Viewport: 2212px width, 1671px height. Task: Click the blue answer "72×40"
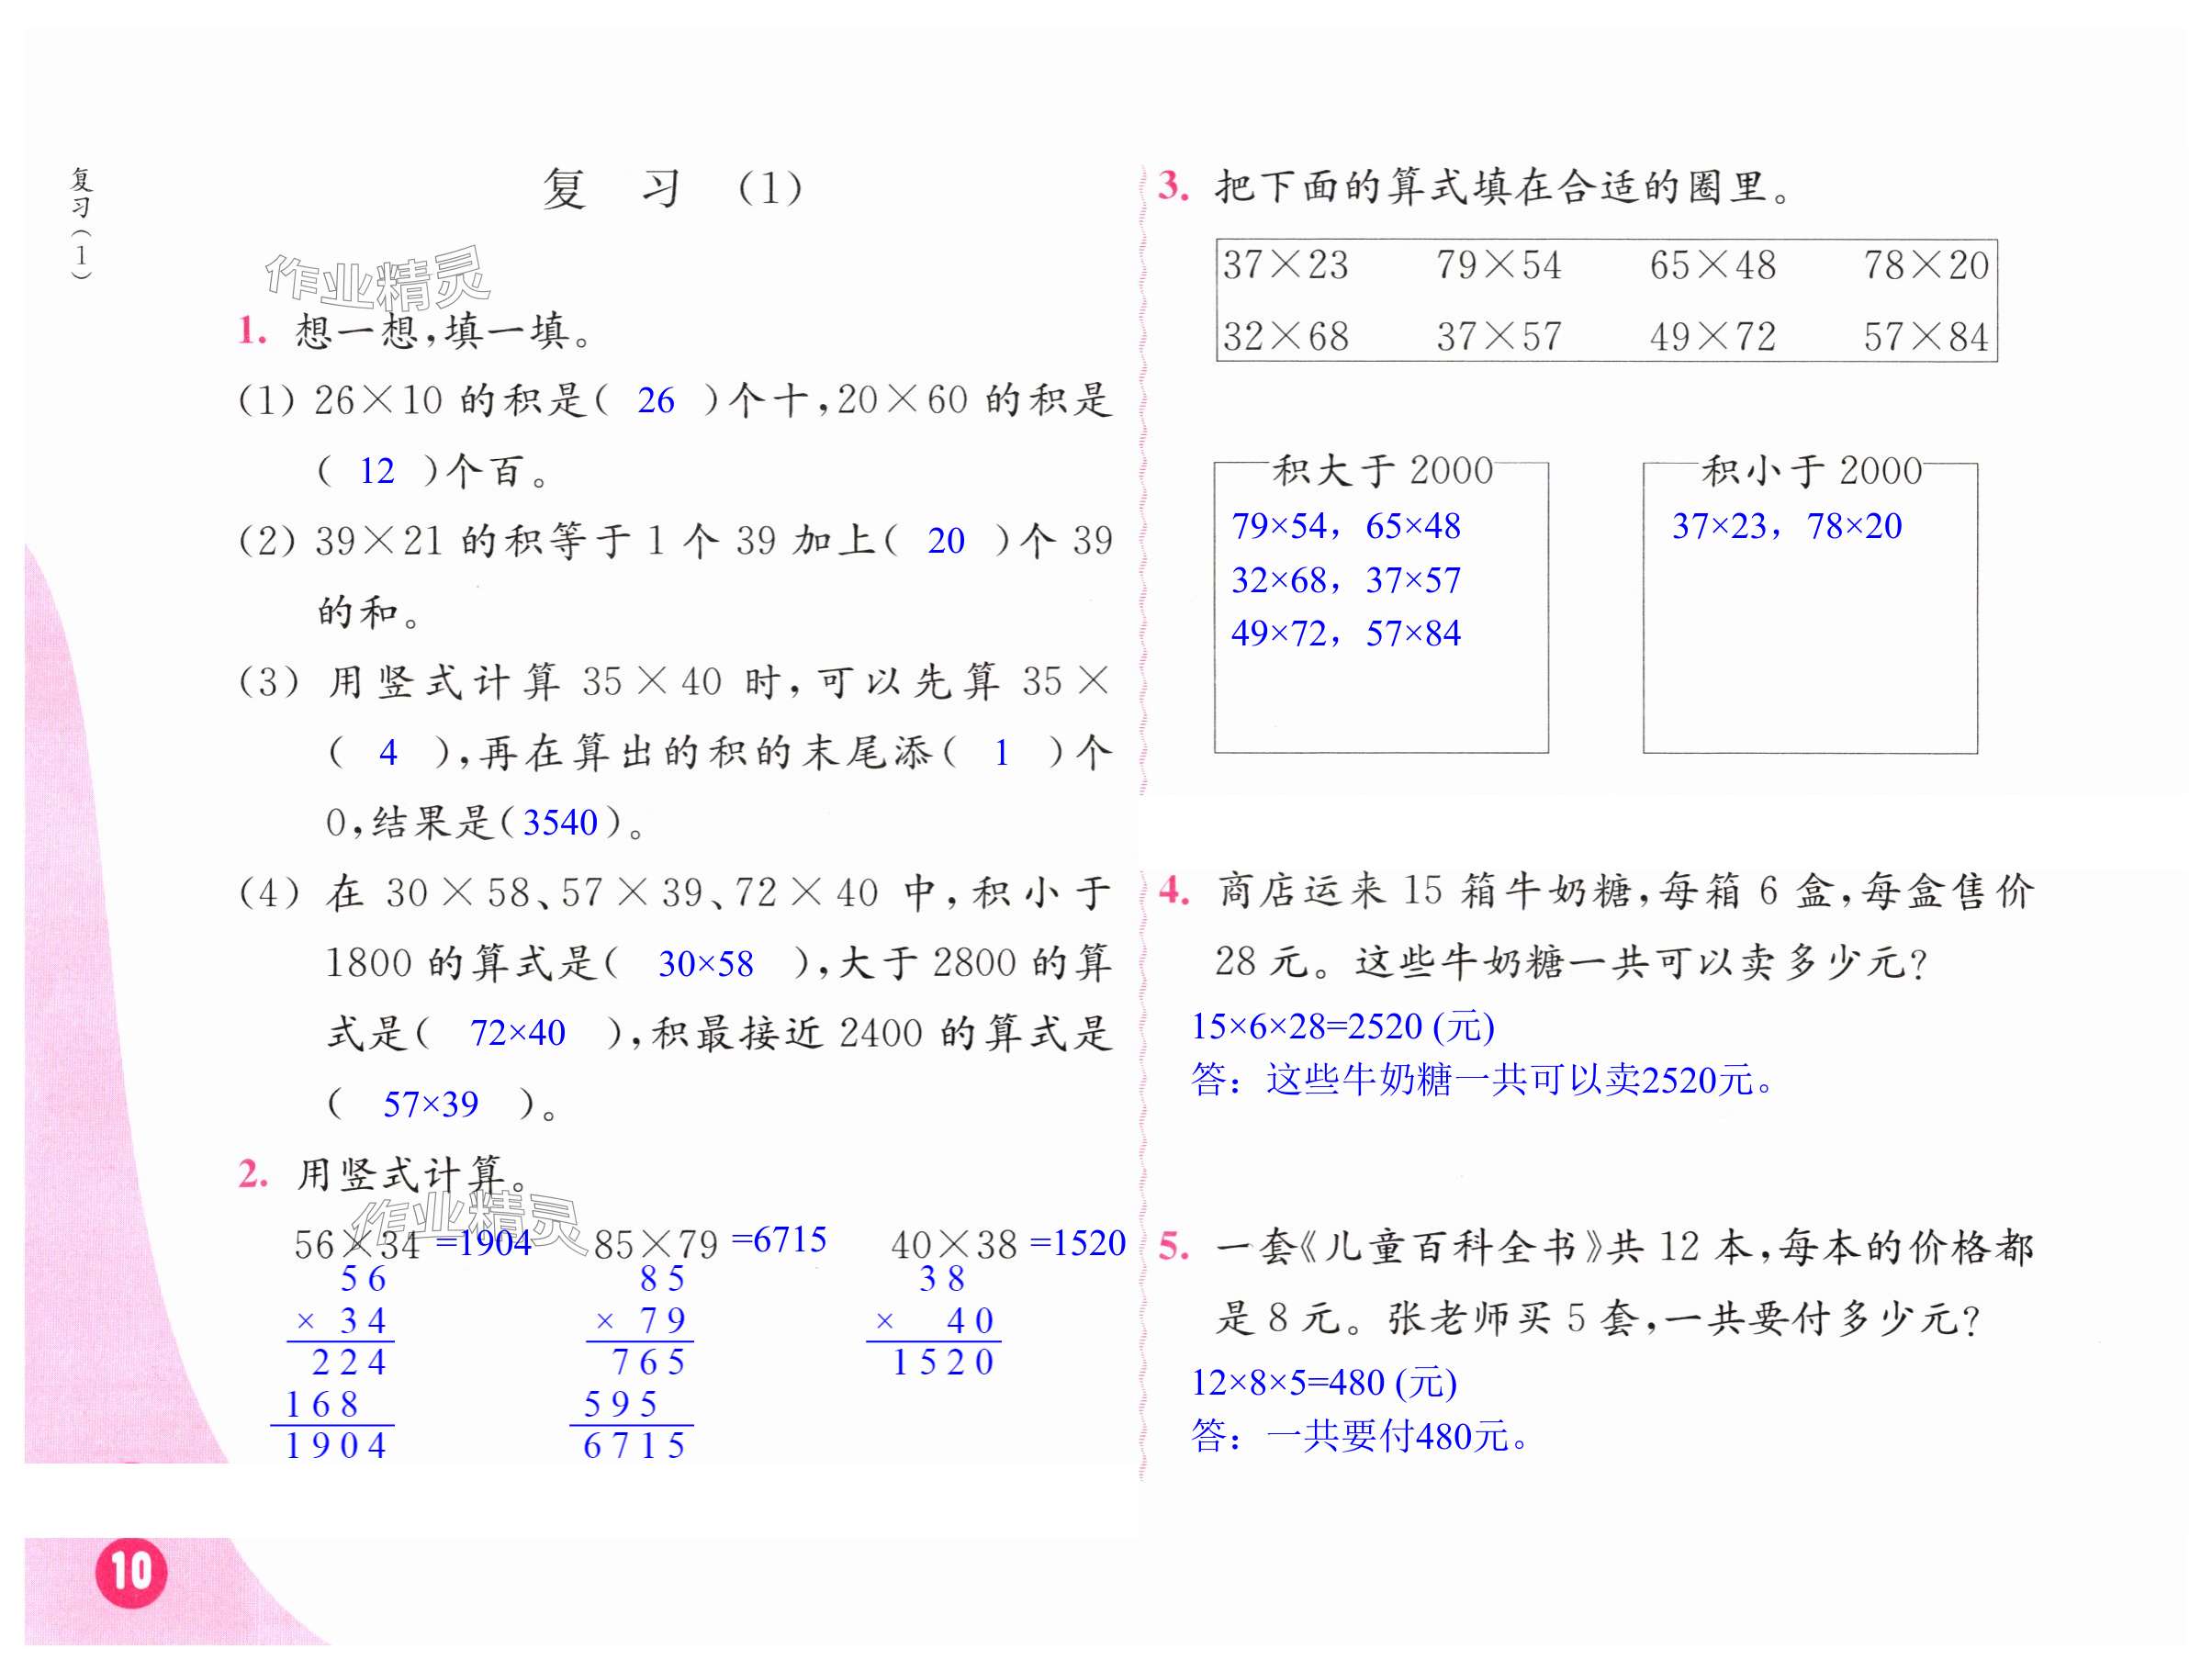(518, 1033)
